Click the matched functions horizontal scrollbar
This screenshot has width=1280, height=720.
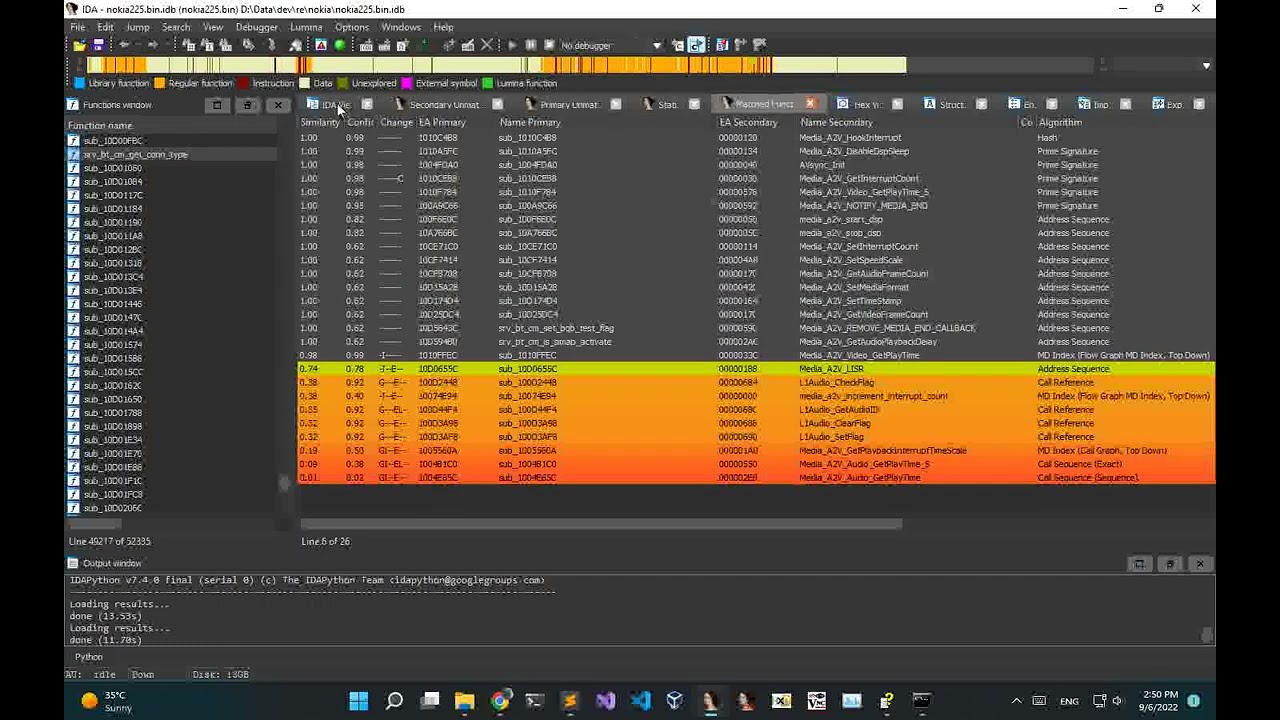click(x=601, y=524)
